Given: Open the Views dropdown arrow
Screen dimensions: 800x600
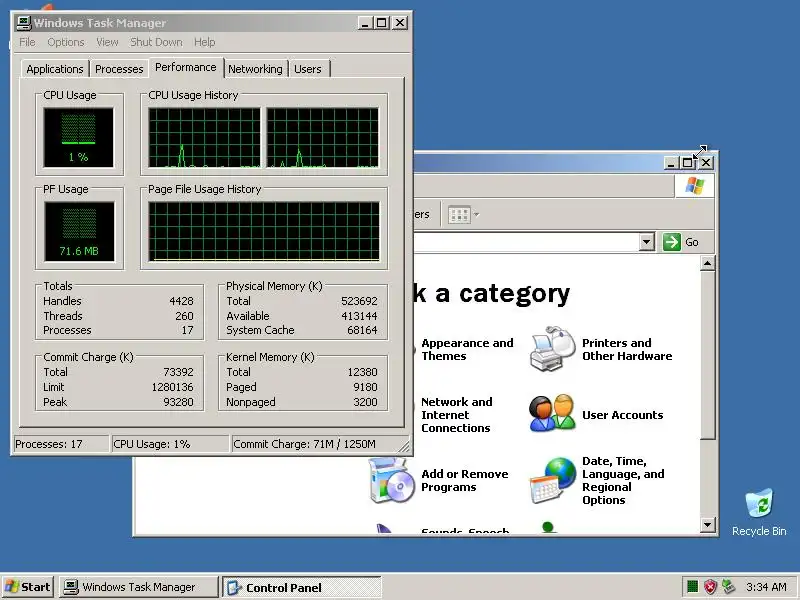Looking at the screenshot, I should [x=477, y=215].
